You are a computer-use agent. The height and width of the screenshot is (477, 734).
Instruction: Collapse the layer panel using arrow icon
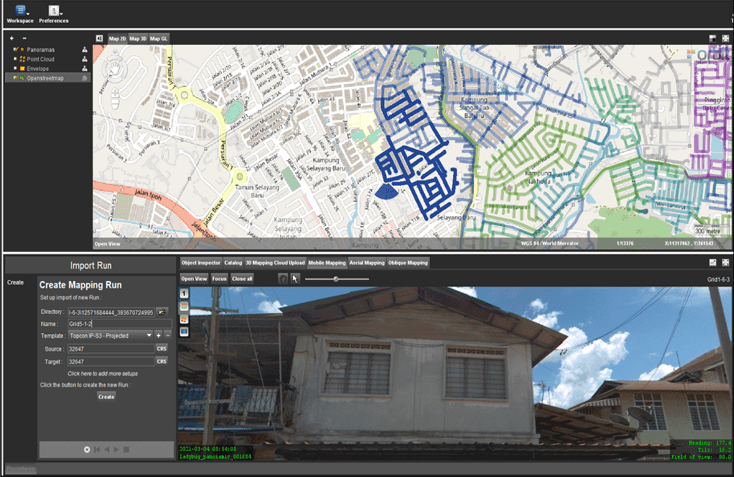[99, 38]
